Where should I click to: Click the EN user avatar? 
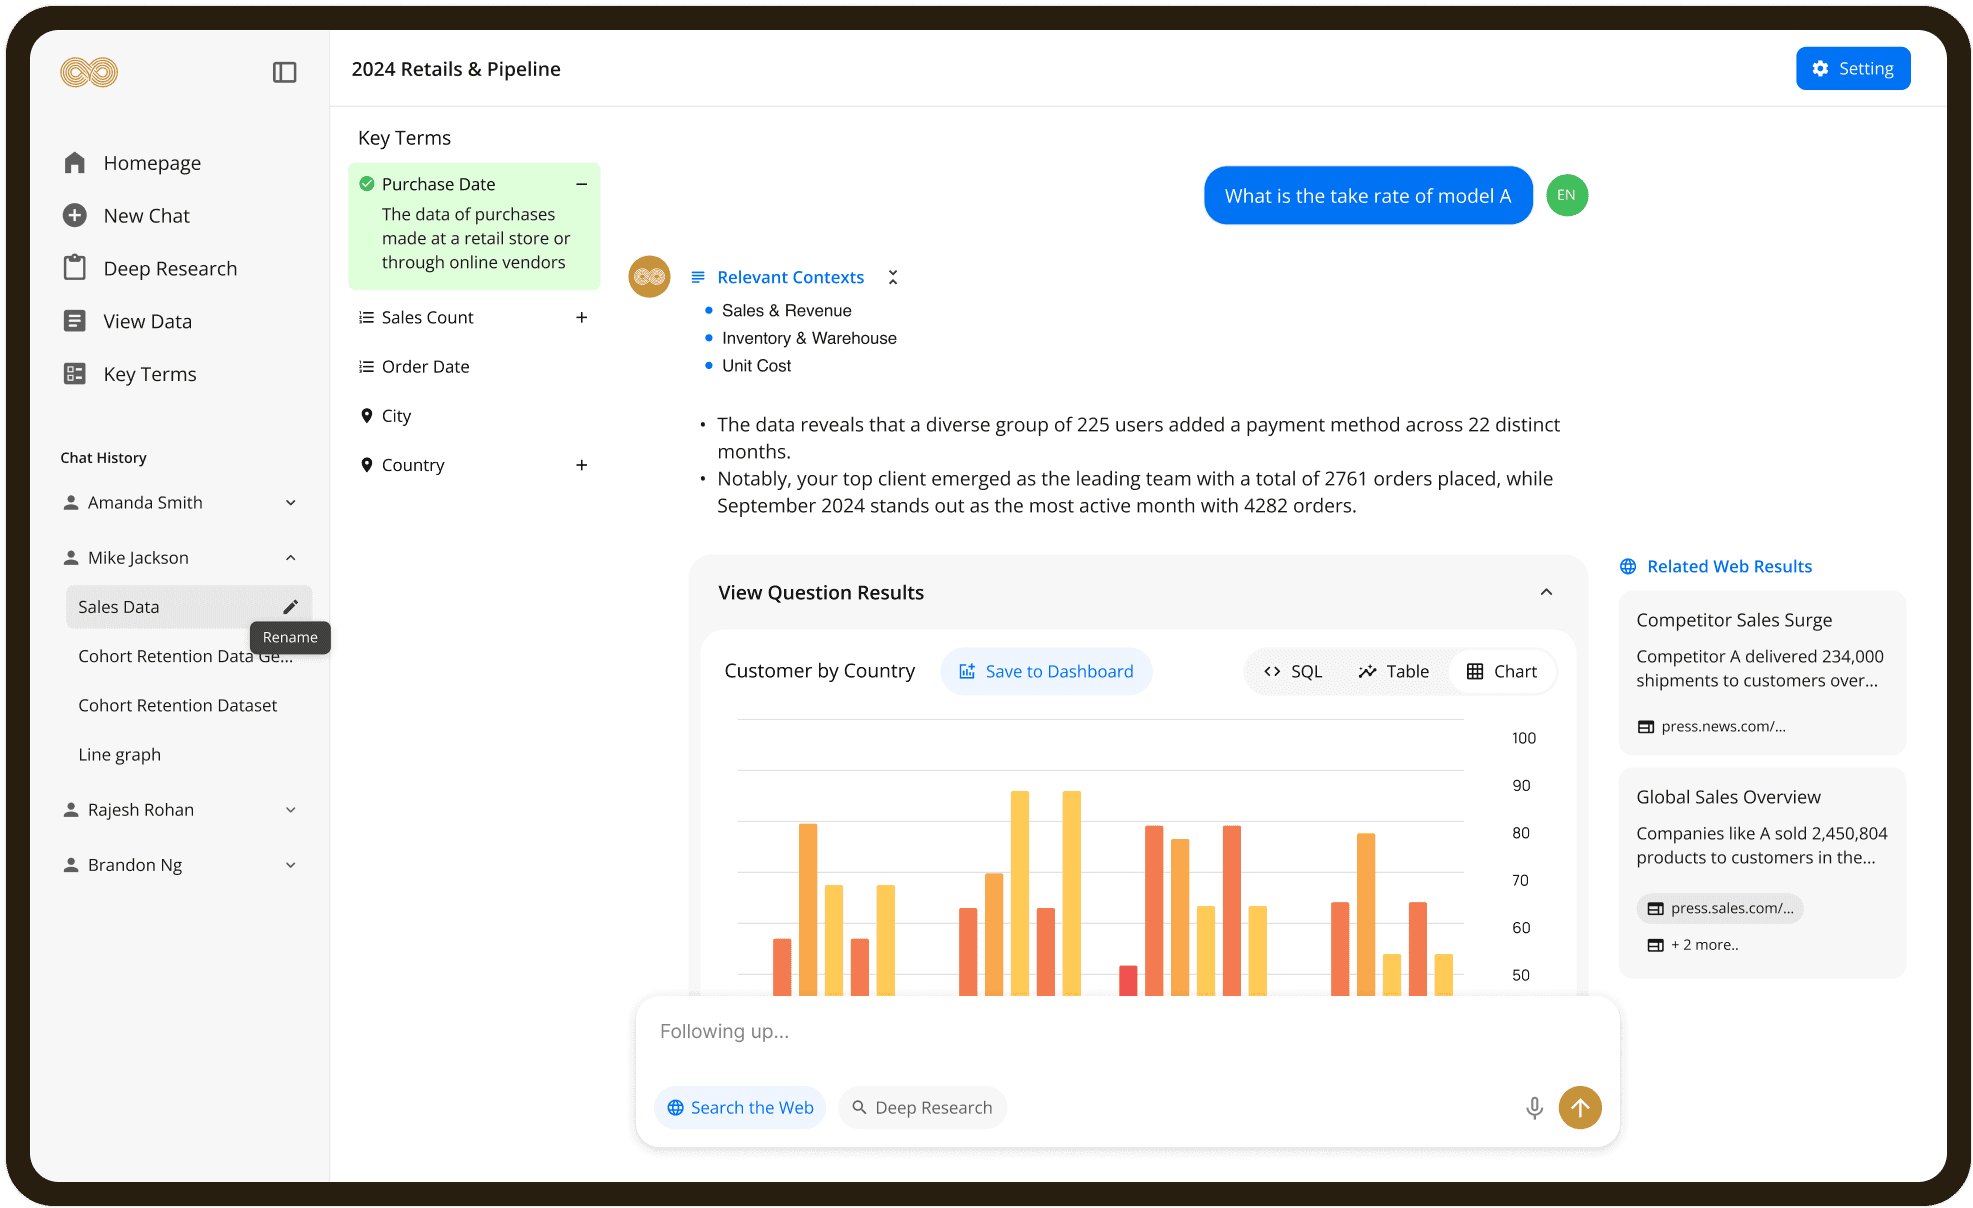coord(1566,195)
